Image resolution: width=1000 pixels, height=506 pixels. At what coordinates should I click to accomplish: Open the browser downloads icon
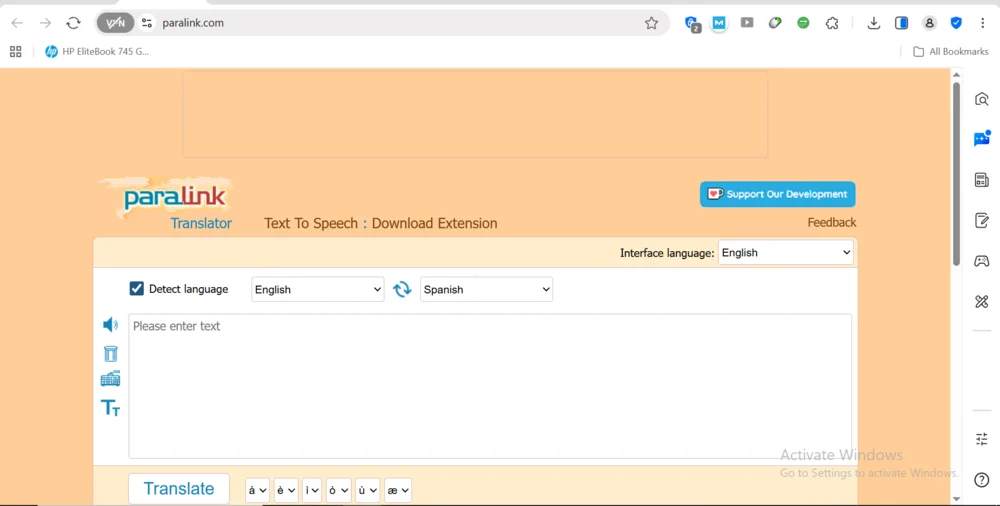tap(873, 23)
